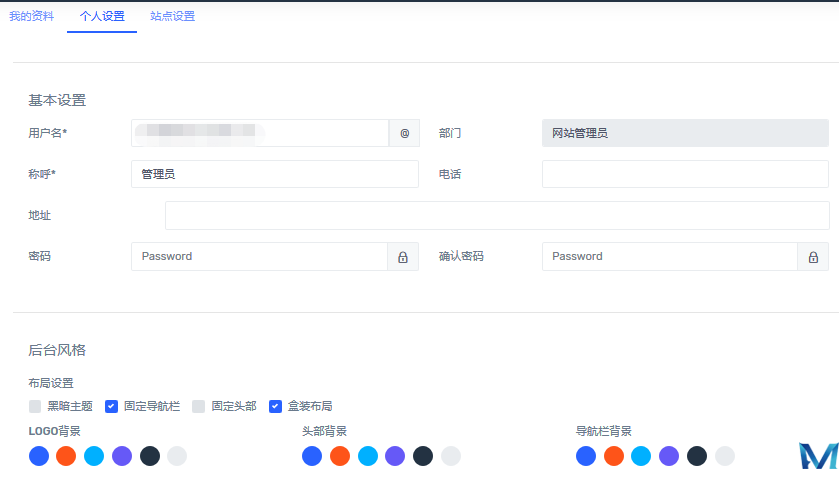Pick dark navy swatch under LOGO背景
The height and width of the screenshot is (479, 839).
pos(150,456)
